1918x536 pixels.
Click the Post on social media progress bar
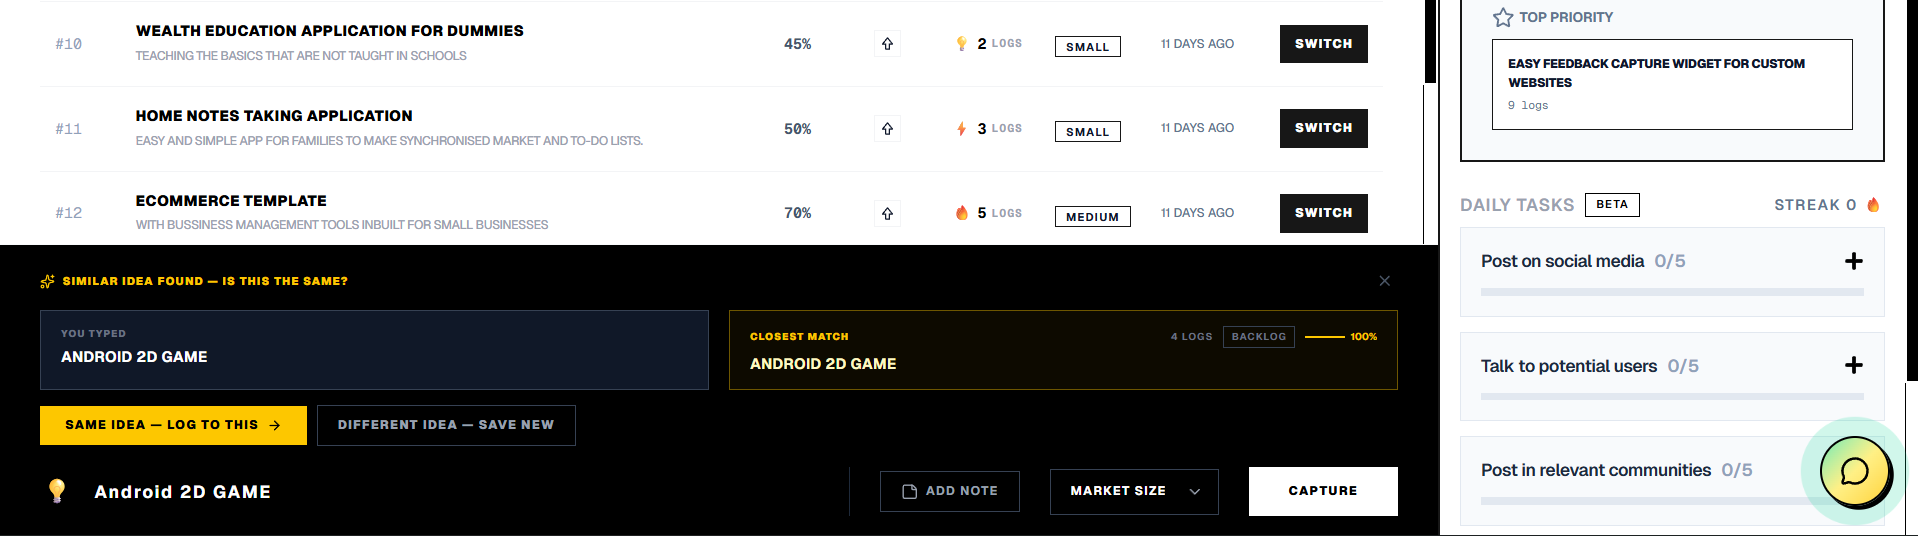click(x=1671, y=292)
